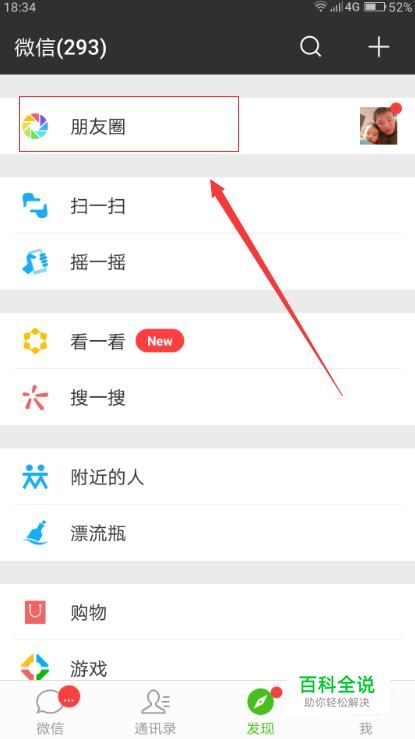
Task: Open the plus add menu
Action: pyautogui.click(x=378, y=47)
